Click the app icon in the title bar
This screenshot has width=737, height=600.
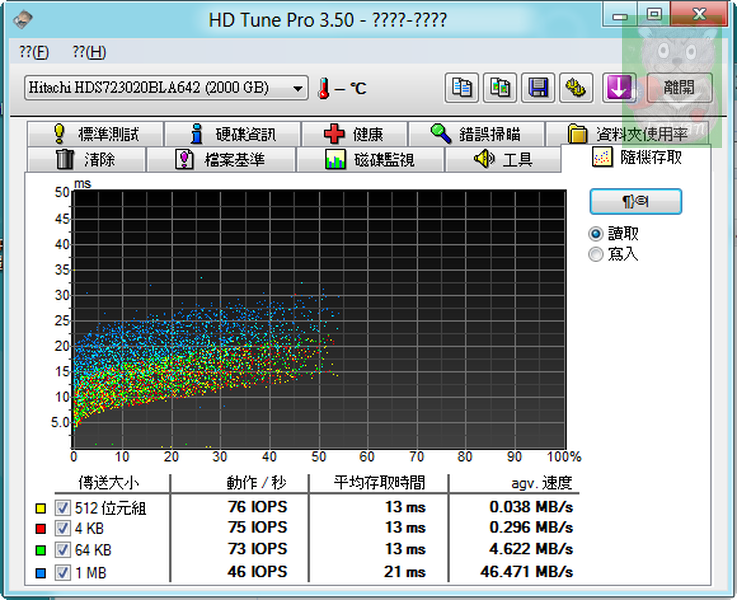click(x=23, y=19)
